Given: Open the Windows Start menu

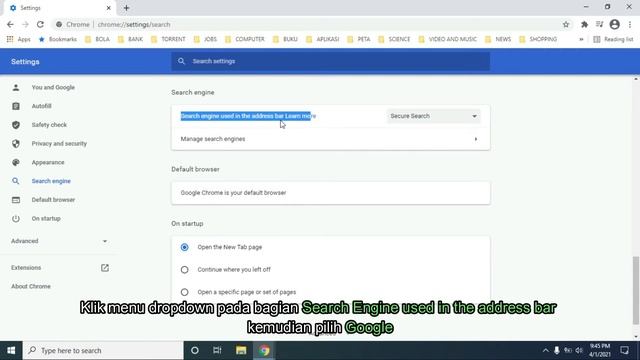Looking at the screenshot, I should [11, 351].
